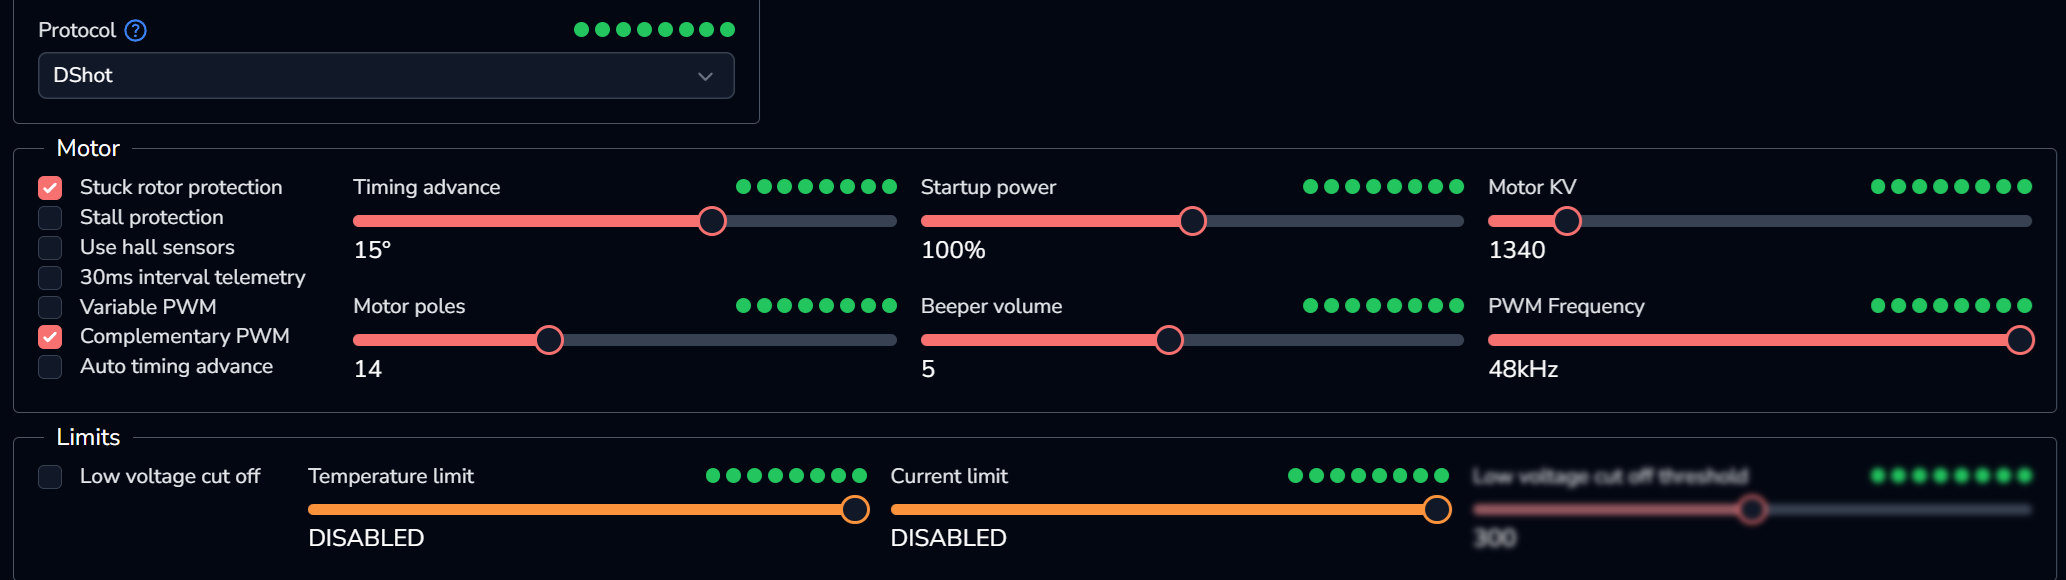2066x580 pixels.
Task: Enable Auto timing advance checkbox
Action: click(50, 367)
